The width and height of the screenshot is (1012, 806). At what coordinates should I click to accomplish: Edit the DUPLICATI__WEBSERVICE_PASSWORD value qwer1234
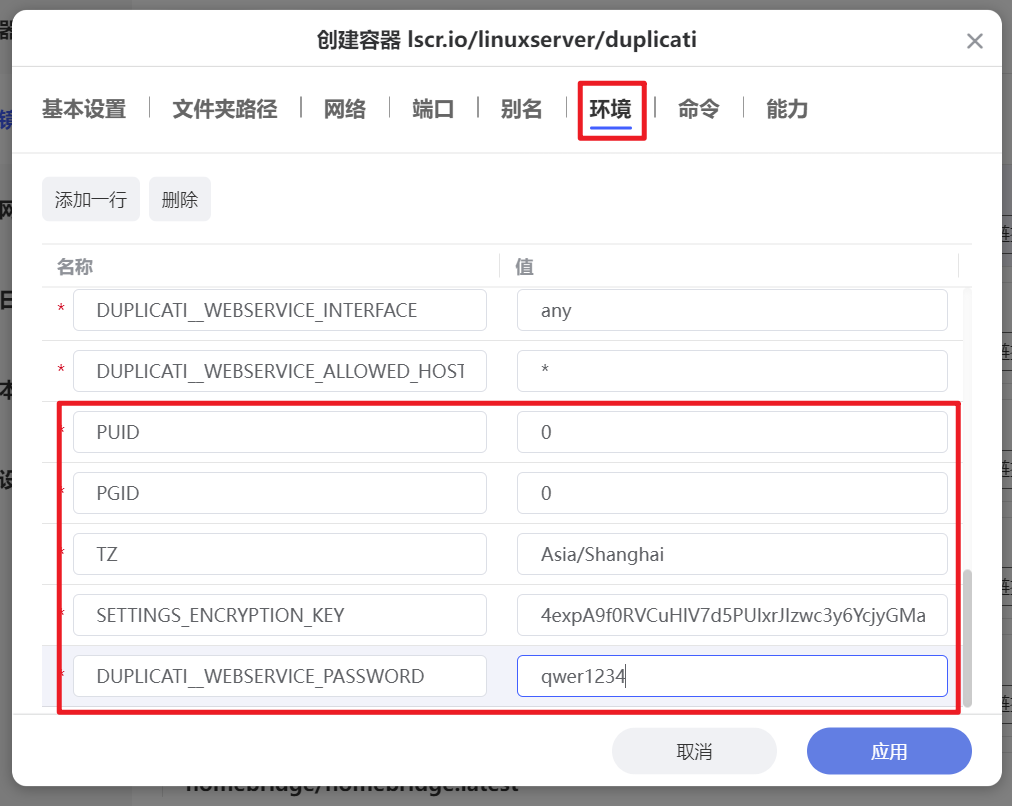coord(731,676)
